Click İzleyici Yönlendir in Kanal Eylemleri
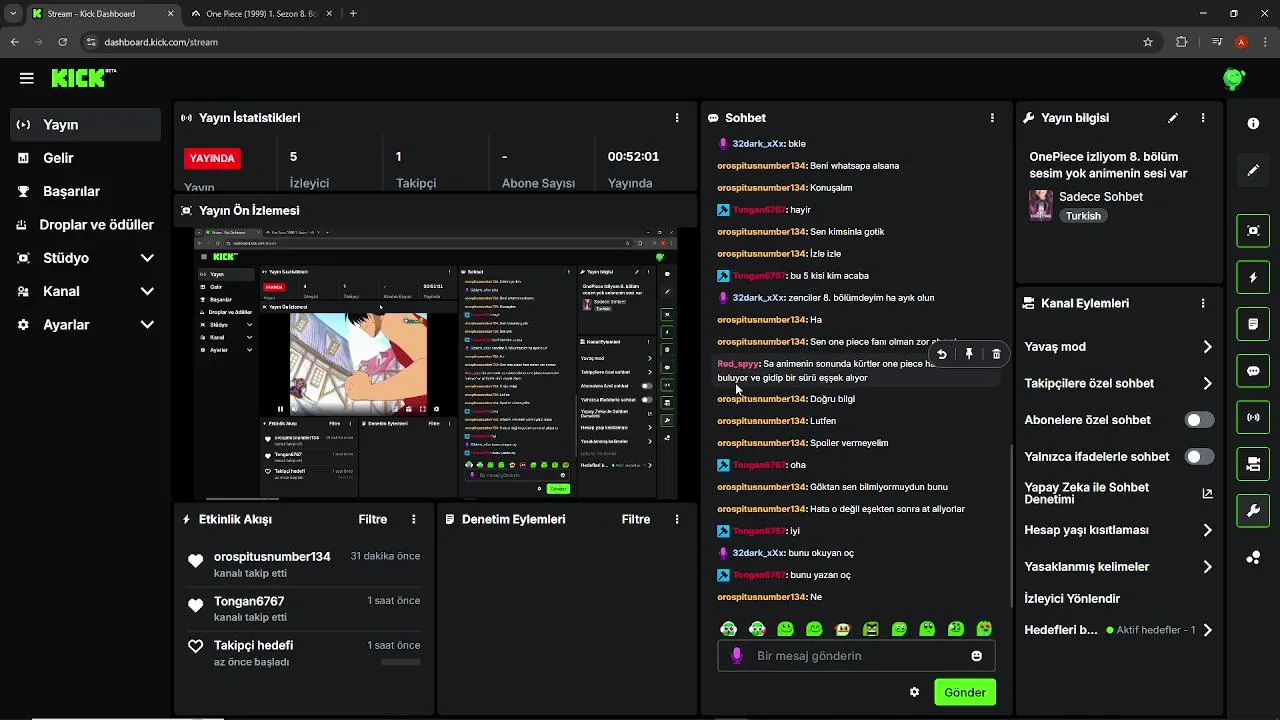 1072,599
